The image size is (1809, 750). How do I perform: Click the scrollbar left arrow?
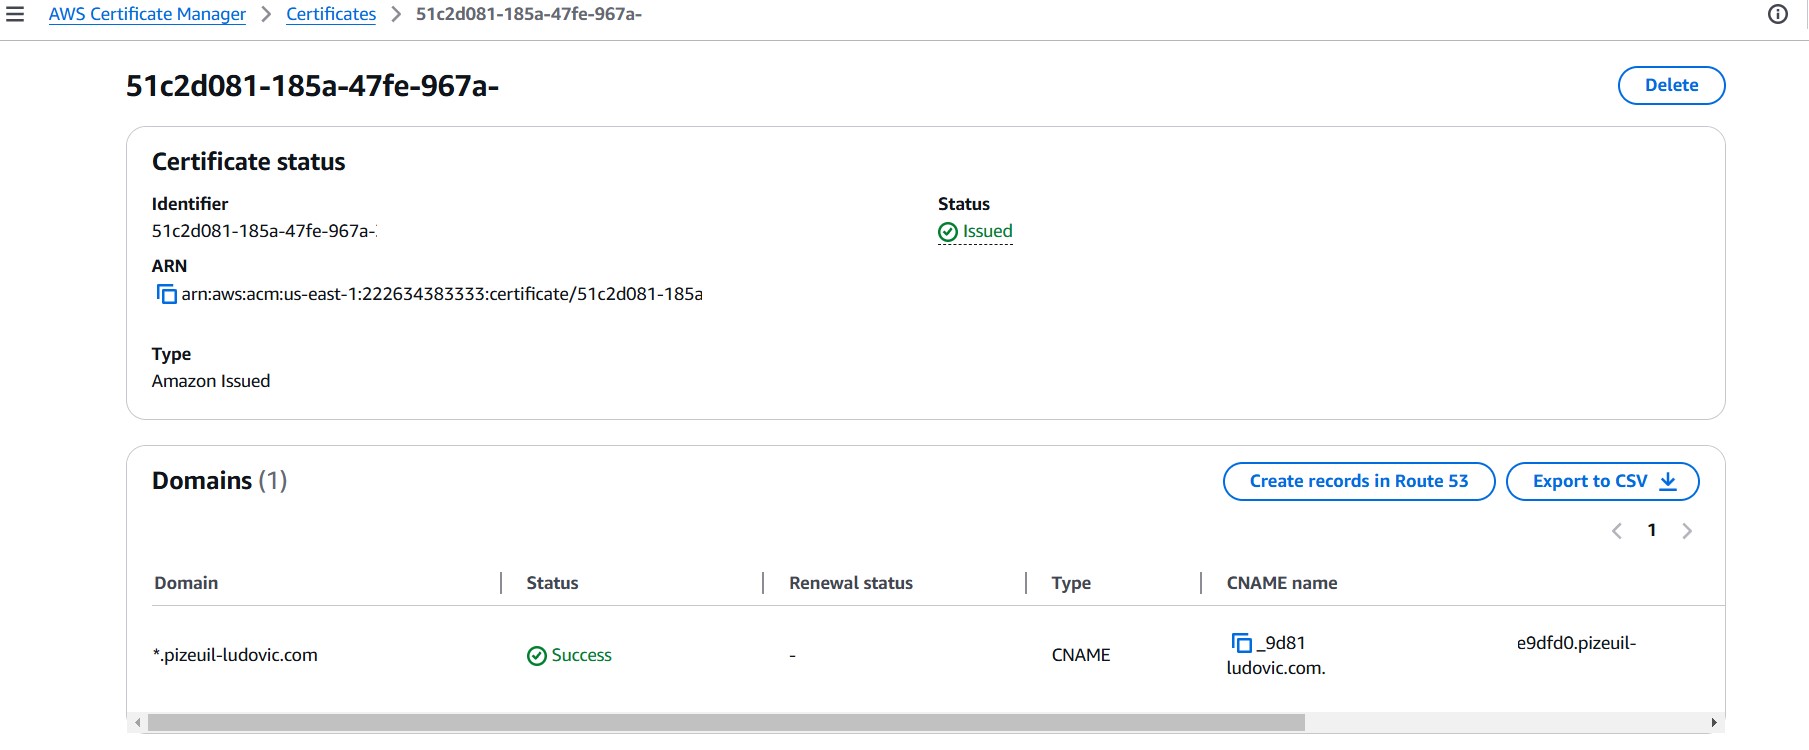138,722
